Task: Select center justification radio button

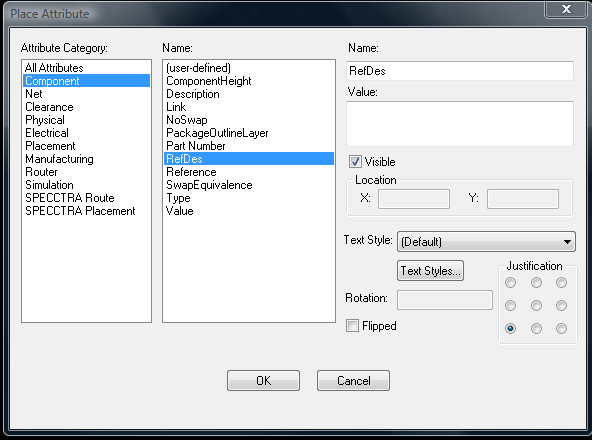Action: (x=536, y=306)
